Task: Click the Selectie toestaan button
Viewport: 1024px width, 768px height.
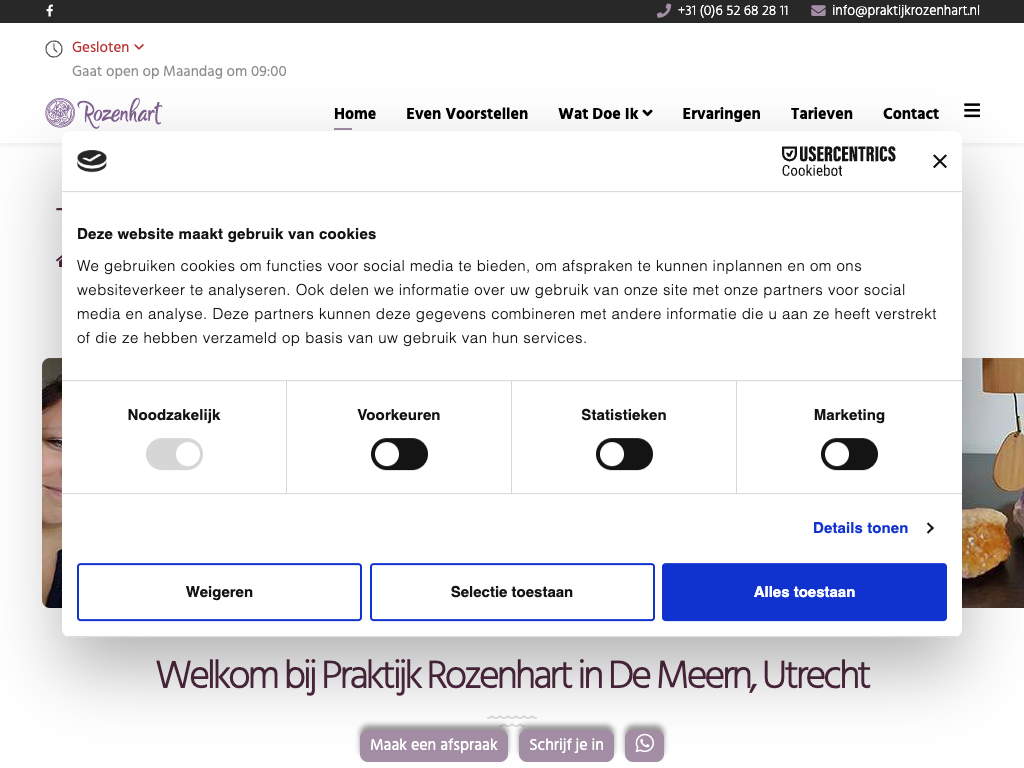Action: (512, 592)
